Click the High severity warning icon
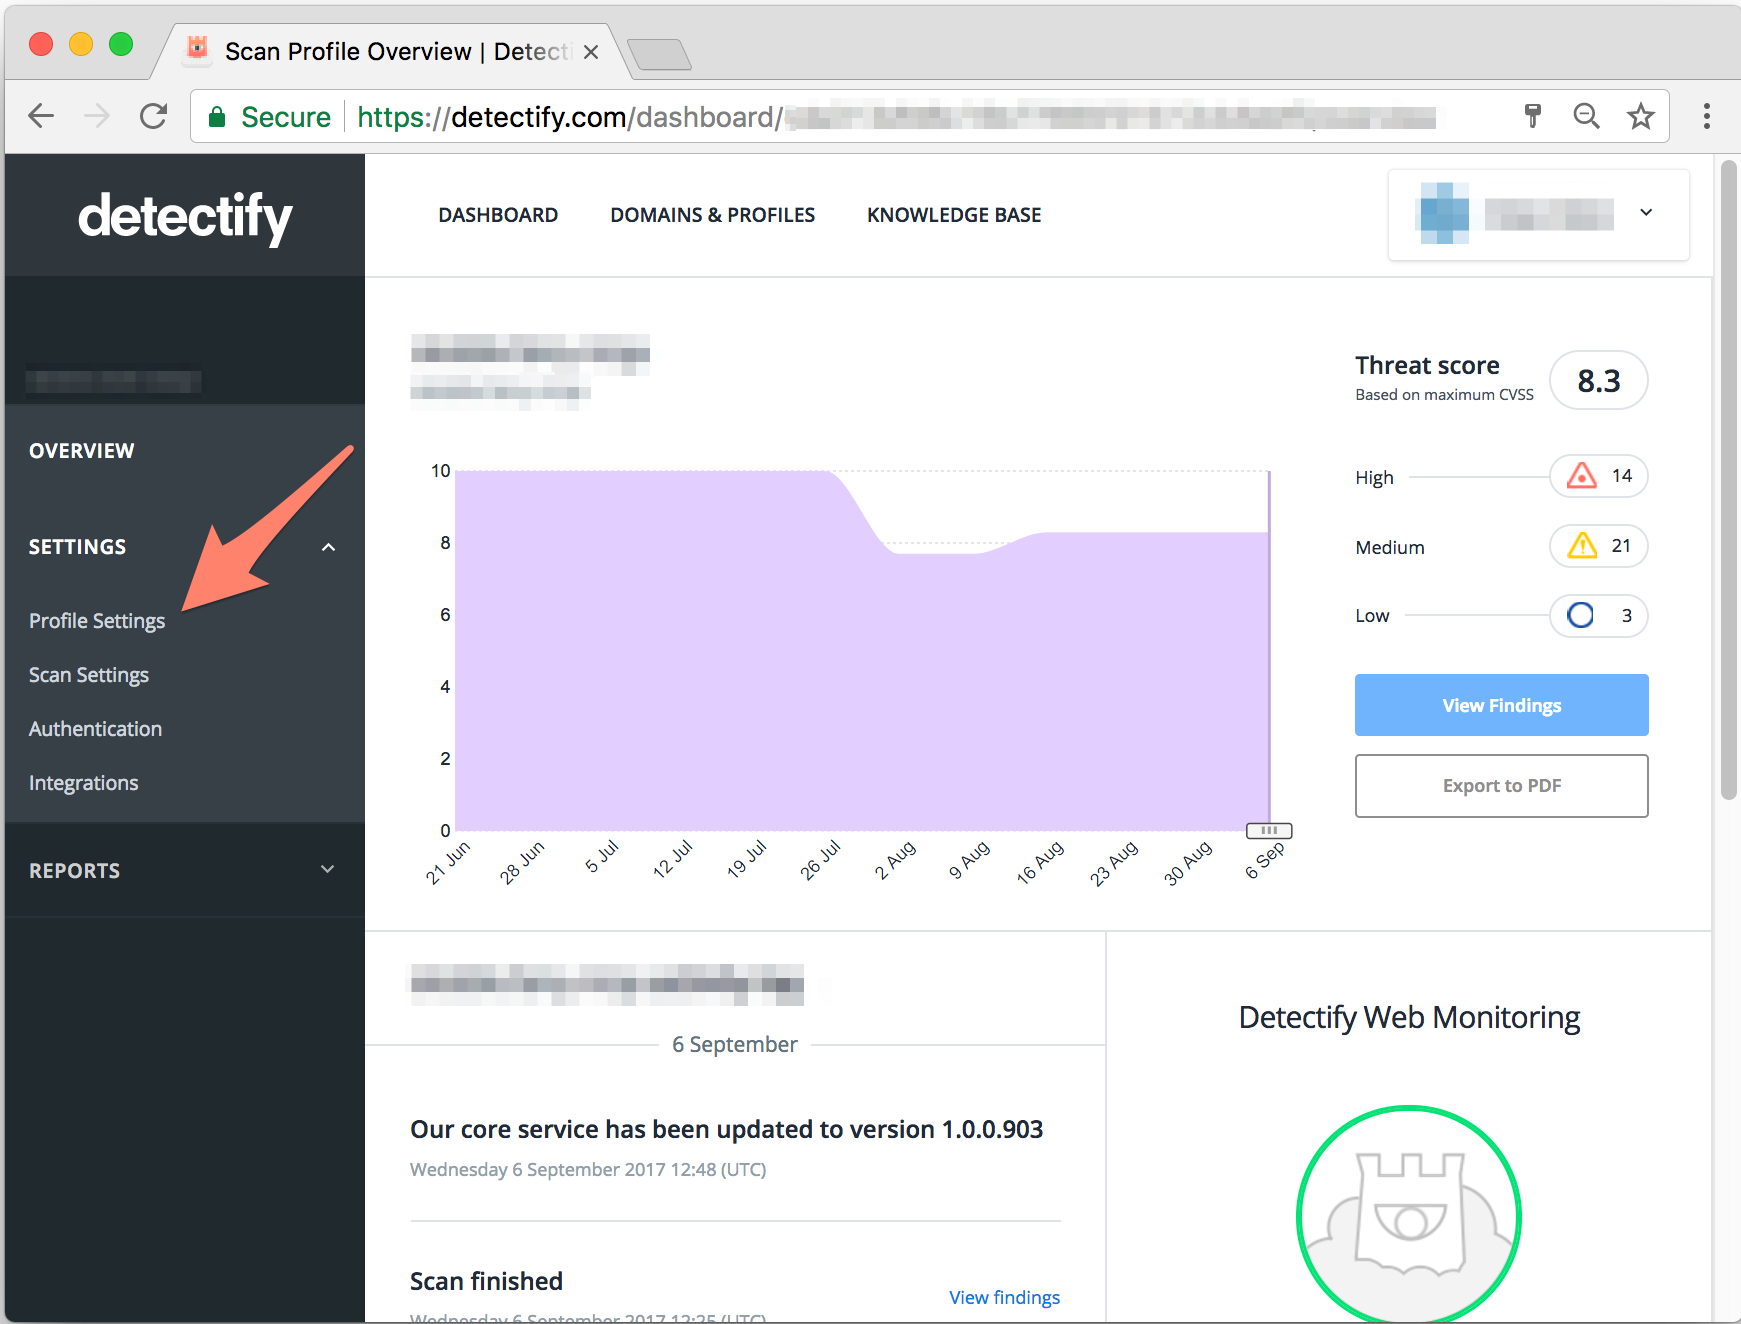The height and width of the screenshot is (1324, 1741). 1581,476
